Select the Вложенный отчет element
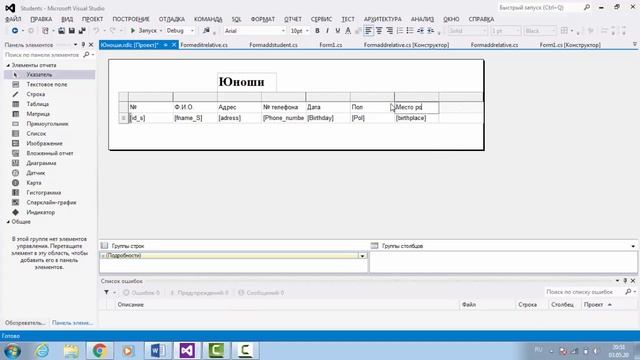The image size is (640, 360). (x=49, y=153)
